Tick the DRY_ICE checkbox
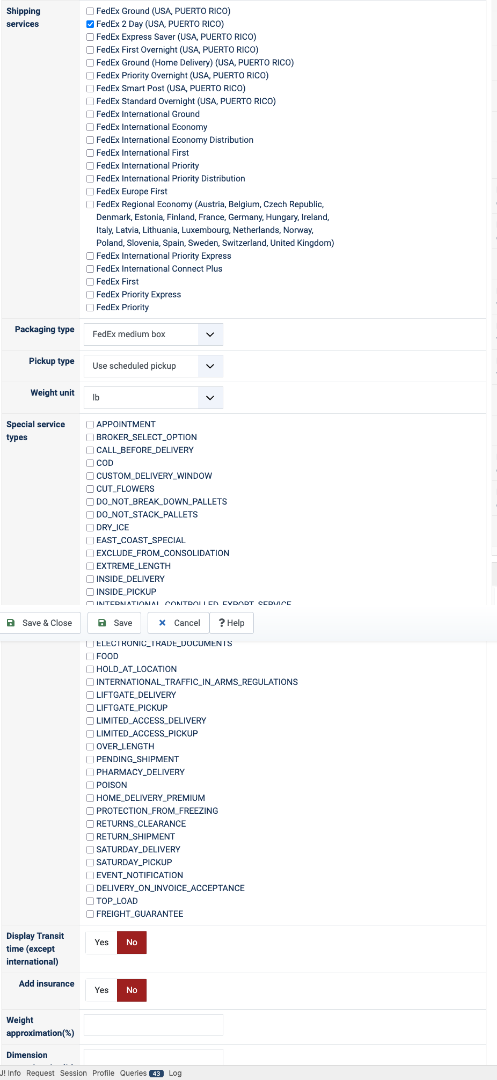This screenshot has width=497, height=1080. tap(90, 528)
